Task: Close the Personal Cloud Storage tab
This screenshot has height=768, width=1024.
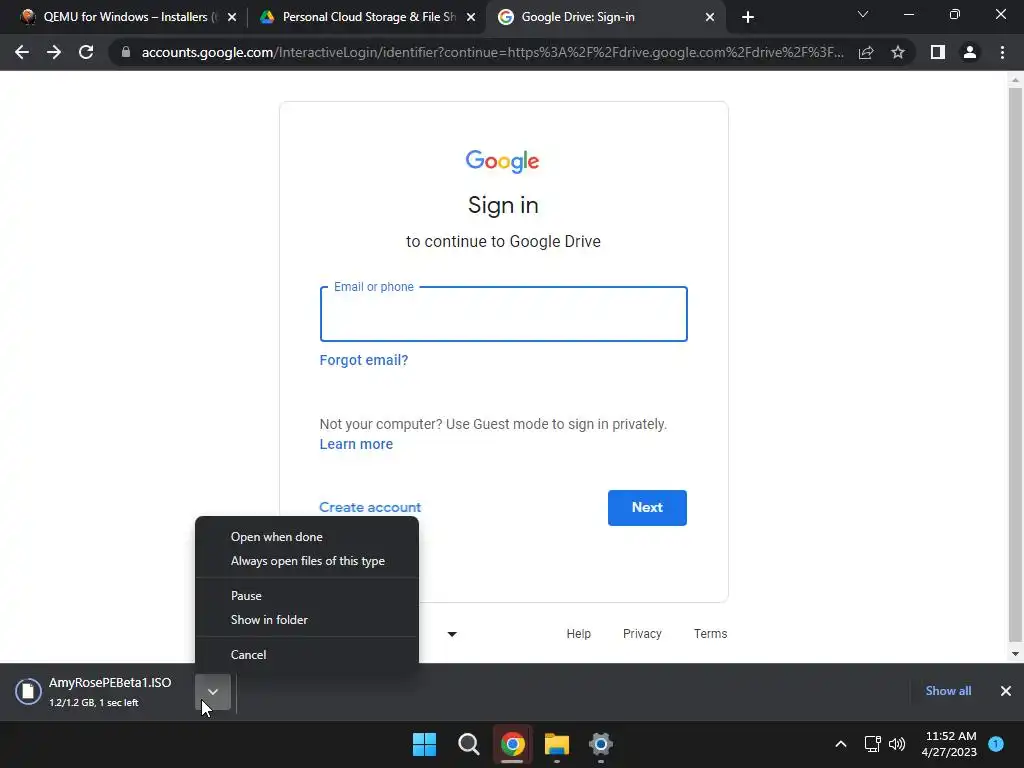Action: tap(471, 17)
